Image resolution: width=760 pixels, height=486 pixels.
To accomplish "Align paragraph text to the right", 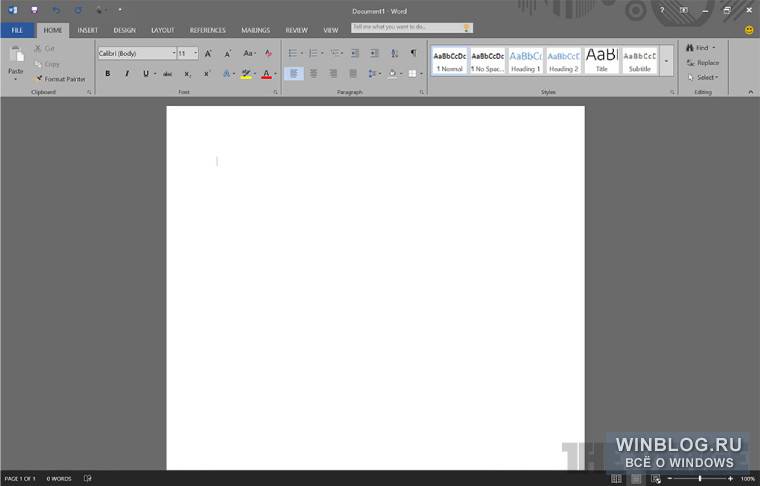I will (x=333, y=74).
